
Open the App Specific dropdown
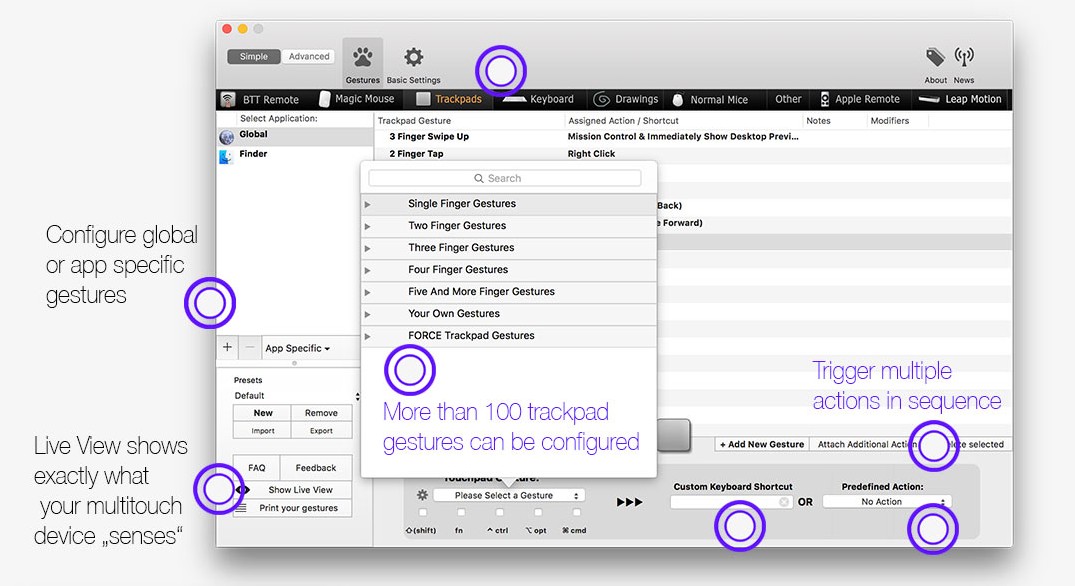[297, 348]
